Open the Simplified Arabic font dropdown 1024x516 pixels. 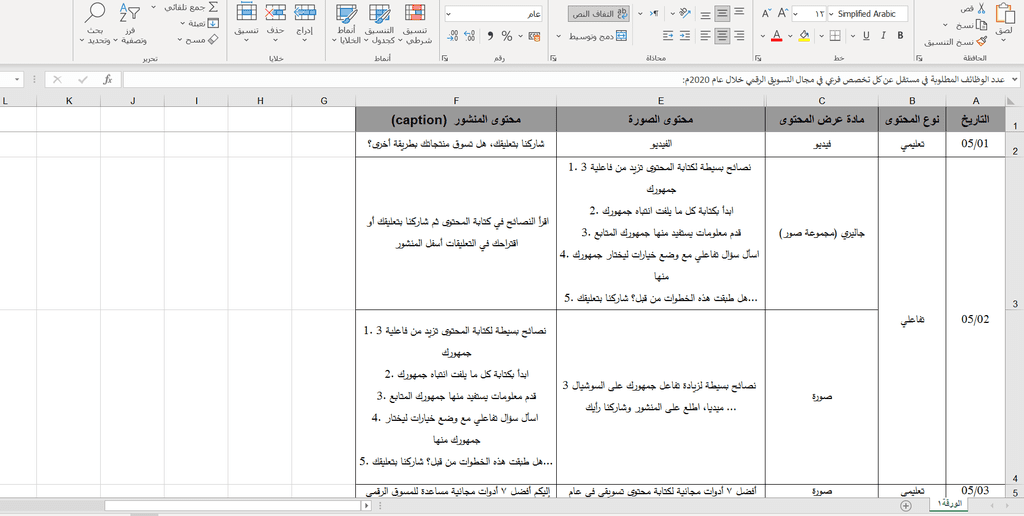(x=831, y=14)
